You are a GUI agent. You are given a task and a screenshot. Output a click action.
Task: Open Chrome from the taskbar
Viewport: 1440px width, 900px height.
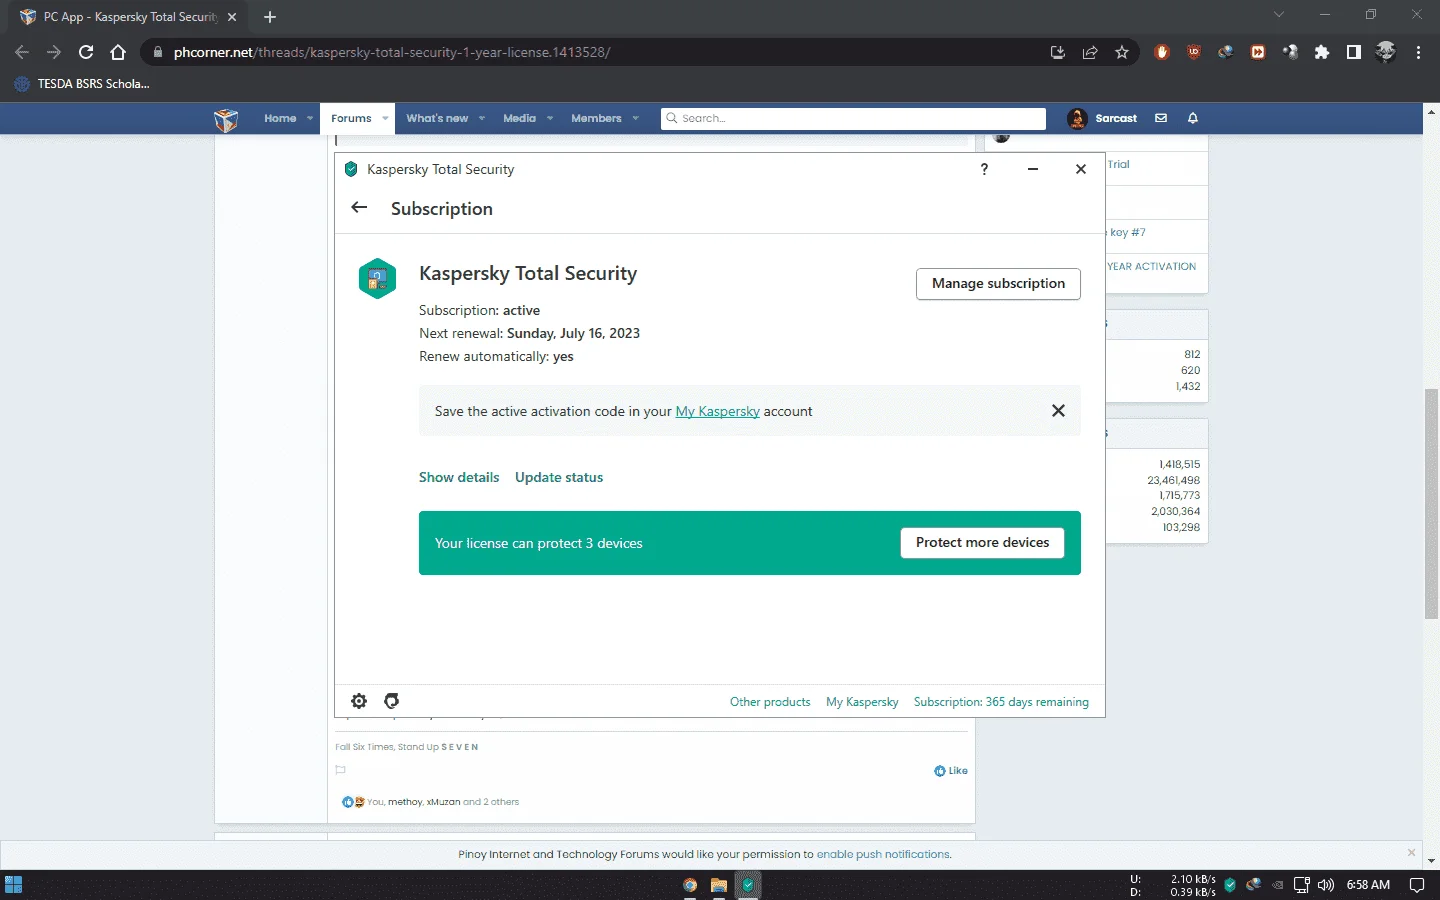[690, 885]
